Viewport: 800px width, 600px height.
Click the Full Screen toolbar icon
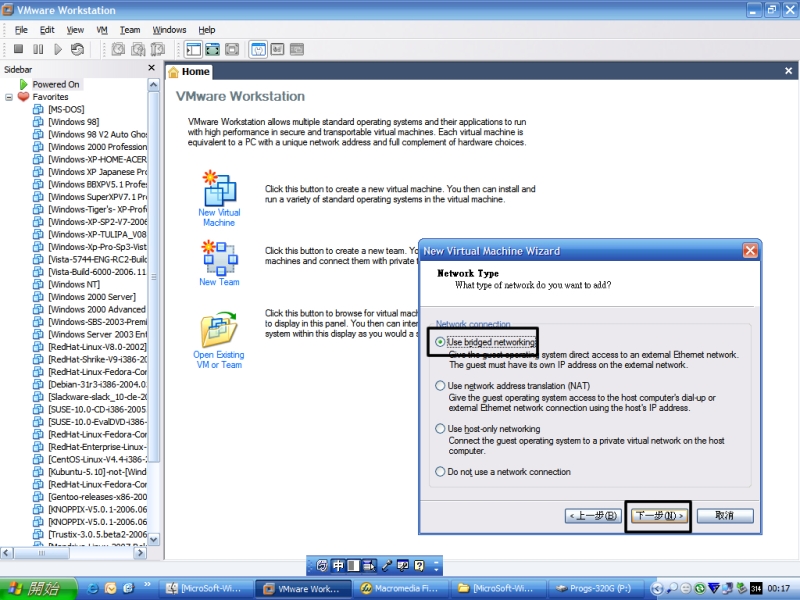click(232, 49)
